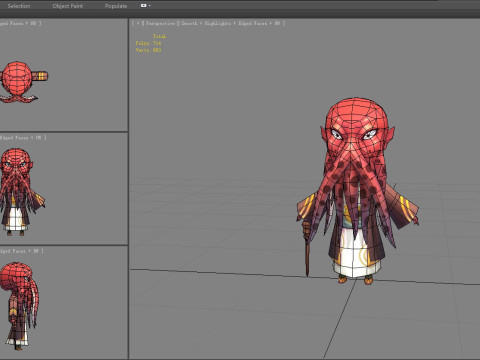This screenshot has height=360, width=480.
Task: Click the character's left eye in perspective view
Action: [370, 134]
